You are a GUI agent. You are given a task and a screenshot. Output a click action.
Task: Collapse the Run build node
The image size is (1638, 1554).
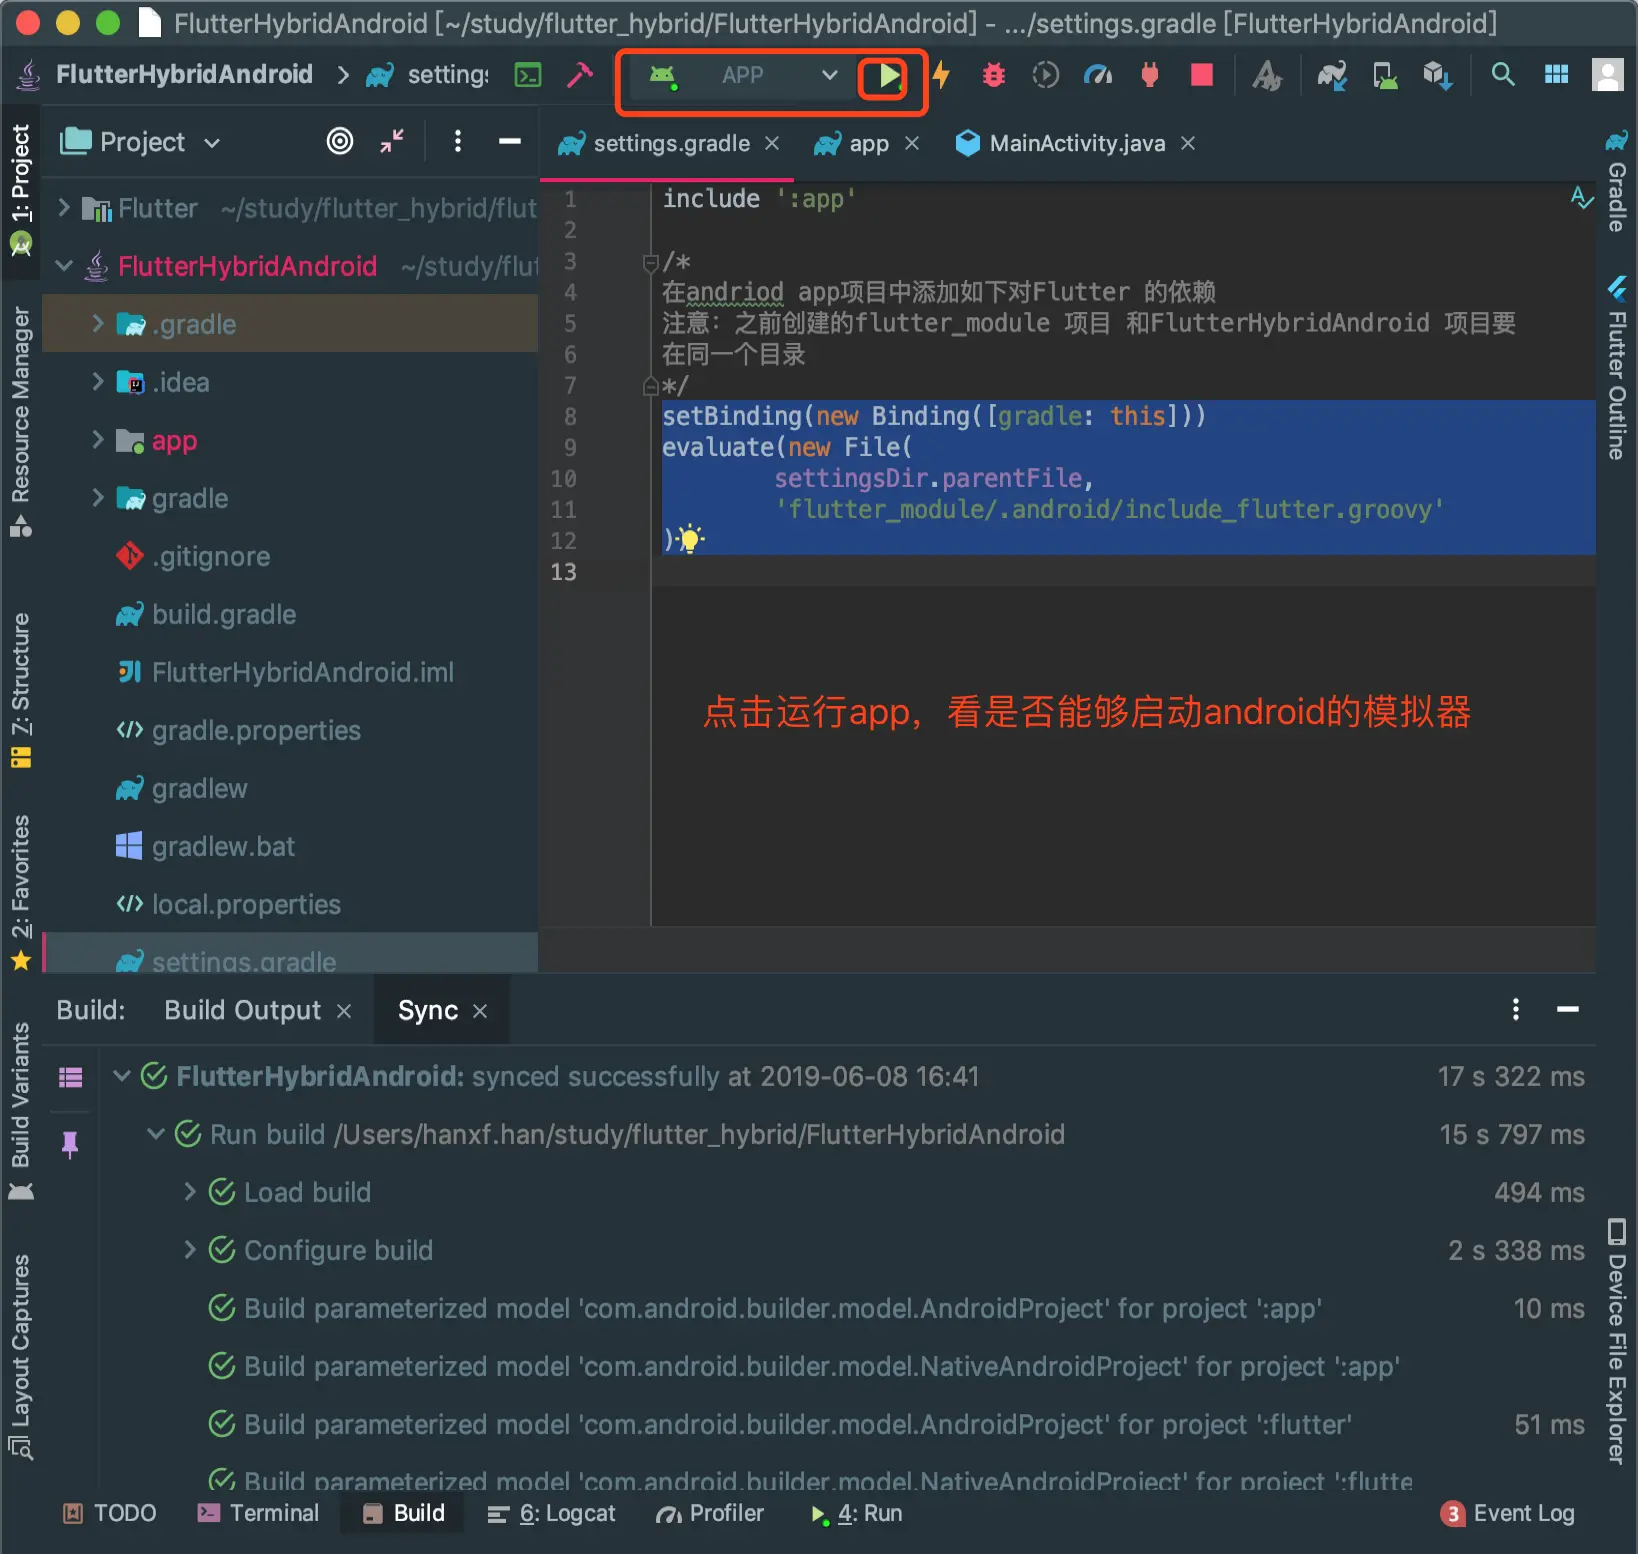(x=156, y=1134)
